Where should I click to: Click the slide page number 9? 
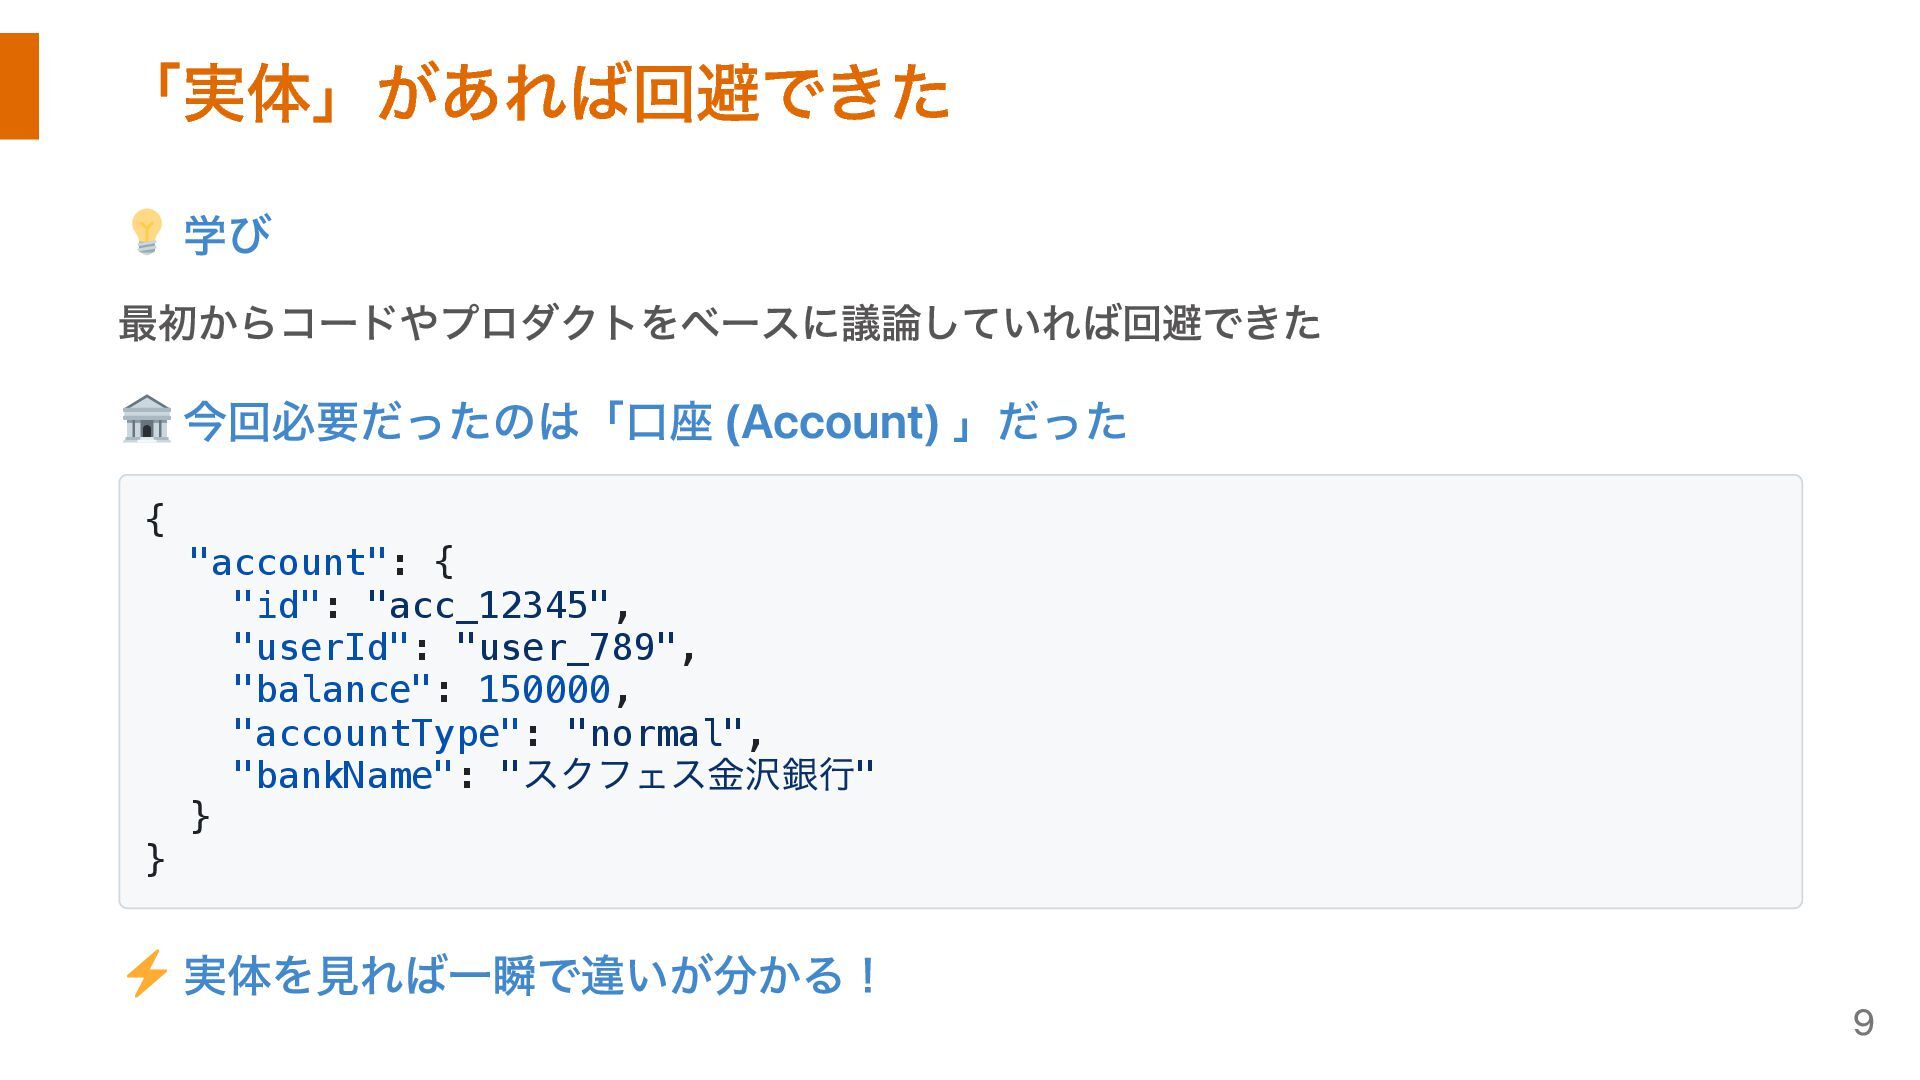point(1863,1022)
